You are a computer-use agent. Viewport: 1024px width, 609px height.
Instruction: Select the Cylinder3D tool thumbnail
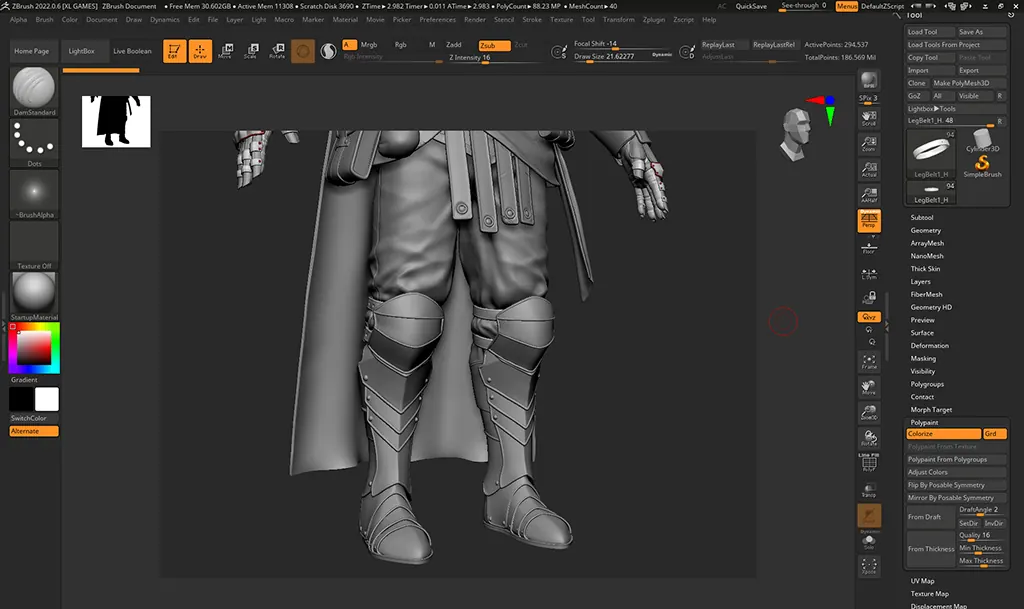[x=982, y=140]
